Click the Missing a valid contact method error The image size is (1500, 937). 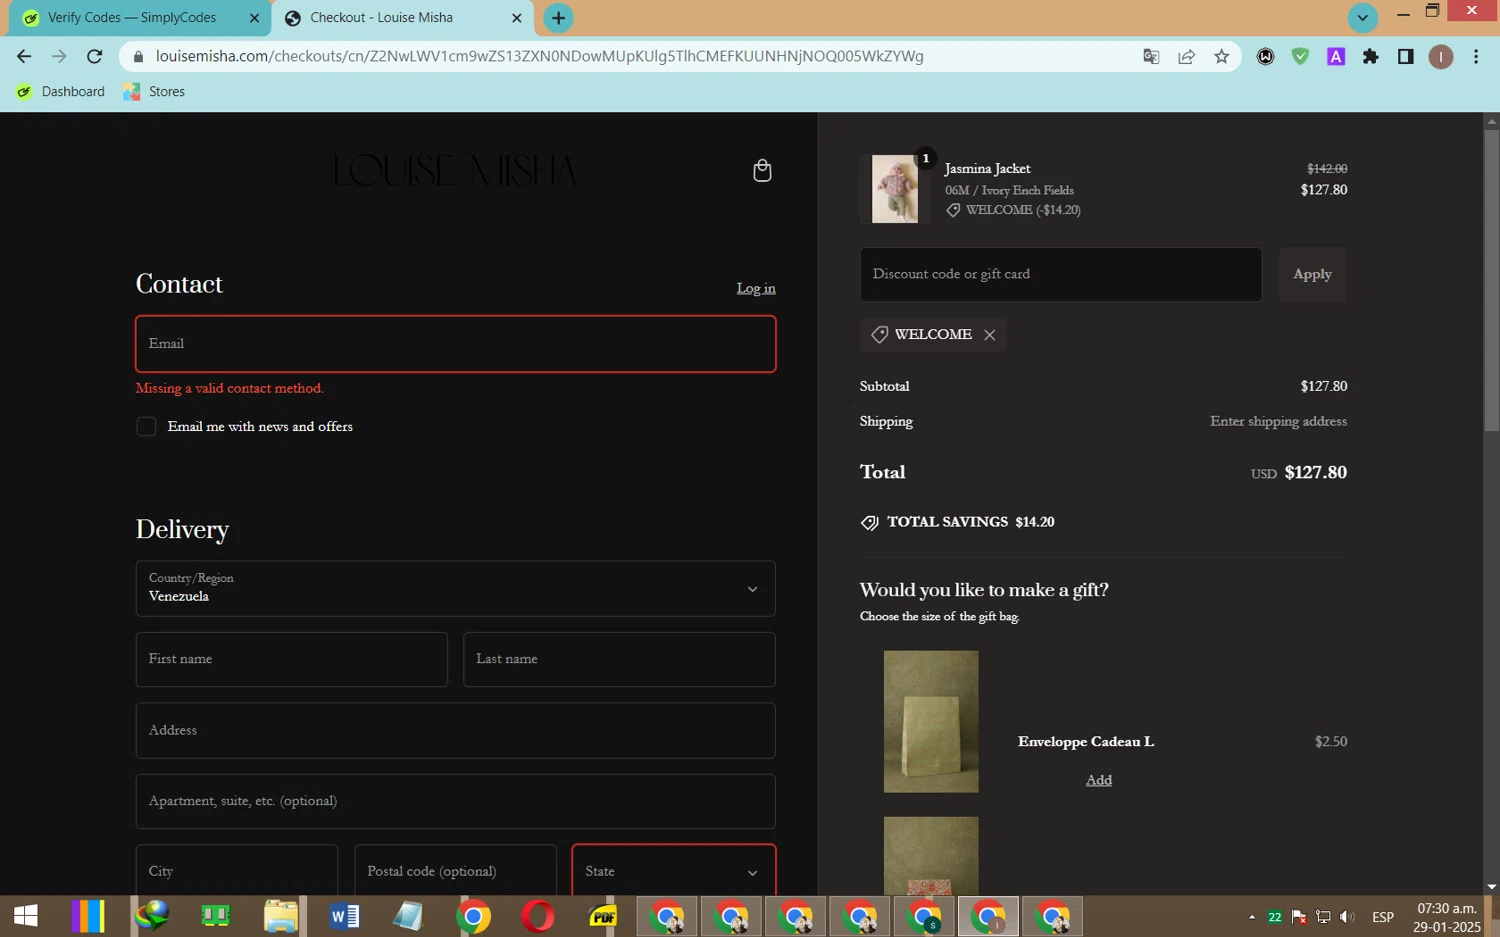point(230,388)
